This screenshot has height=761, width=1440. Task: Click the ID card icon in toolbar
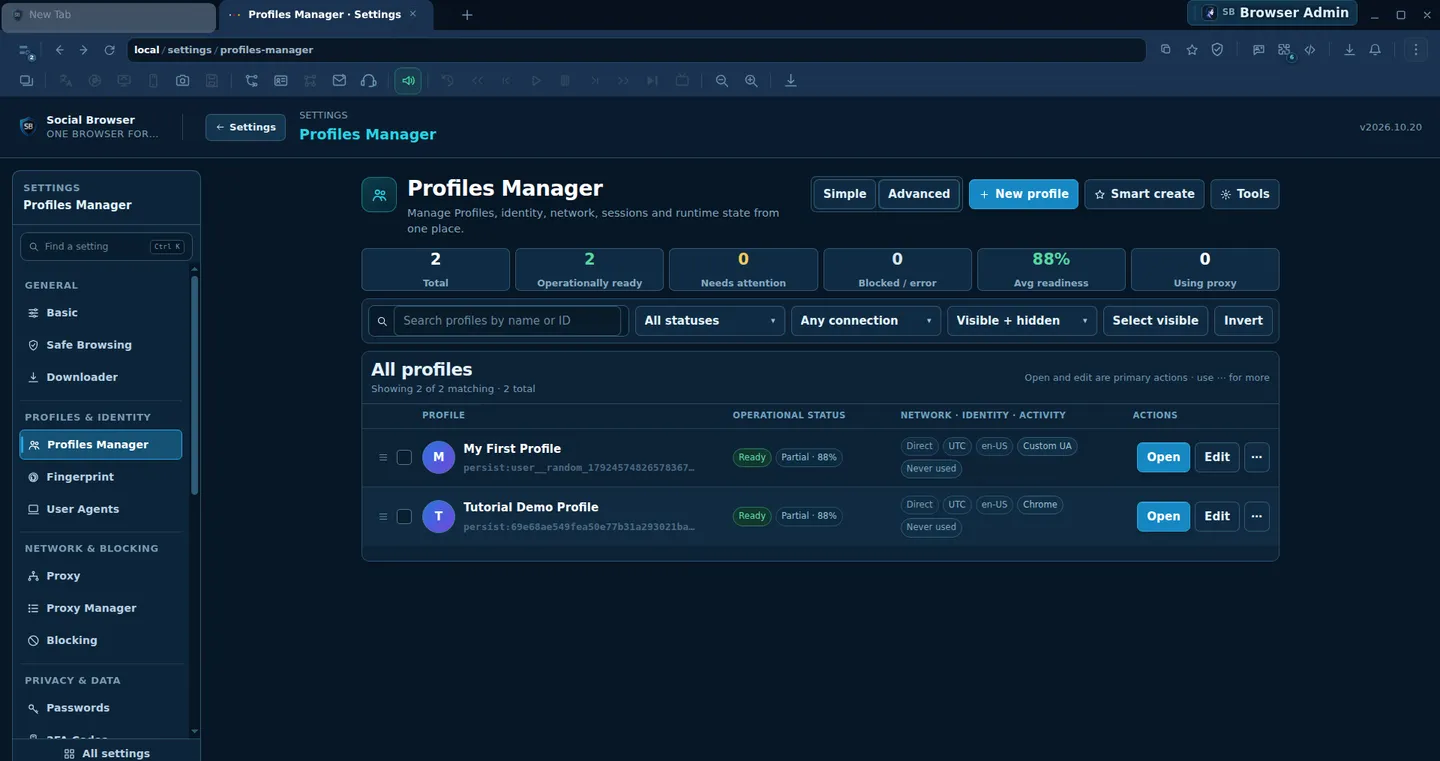[x=281, y=81]
